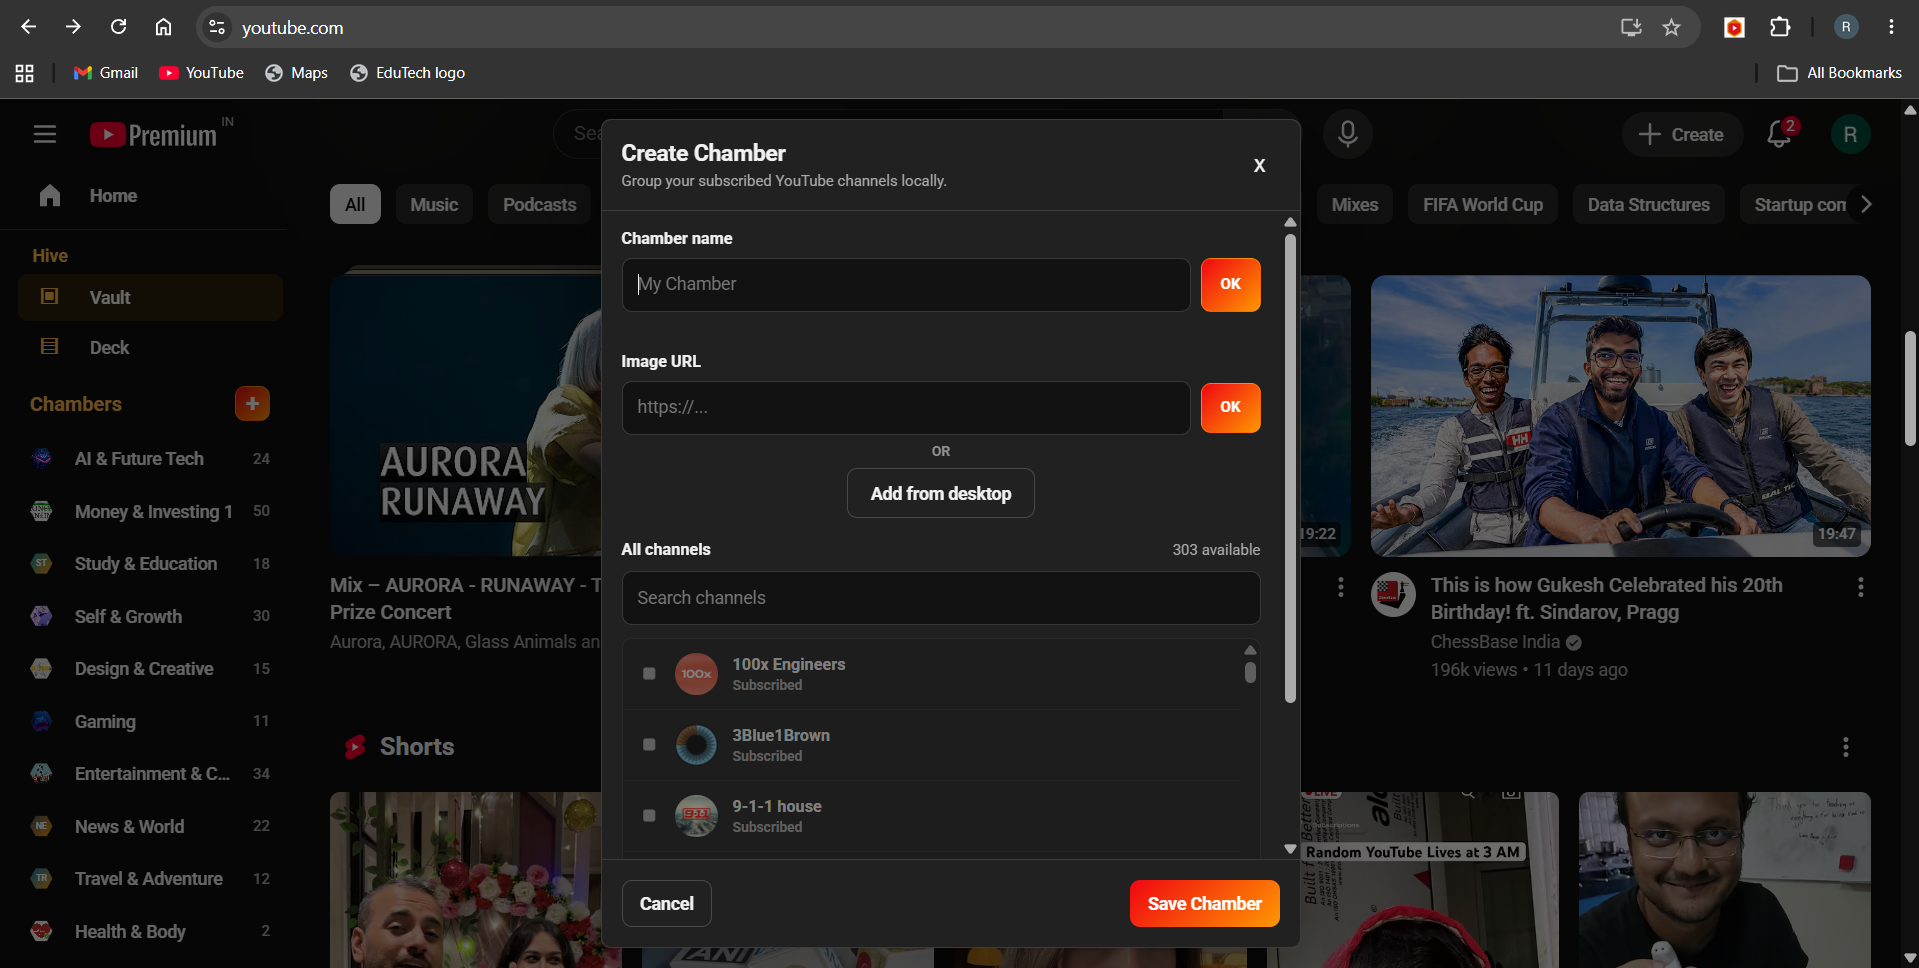Go back using browser back arrow

pyautogui.click(x=29, y=27)
